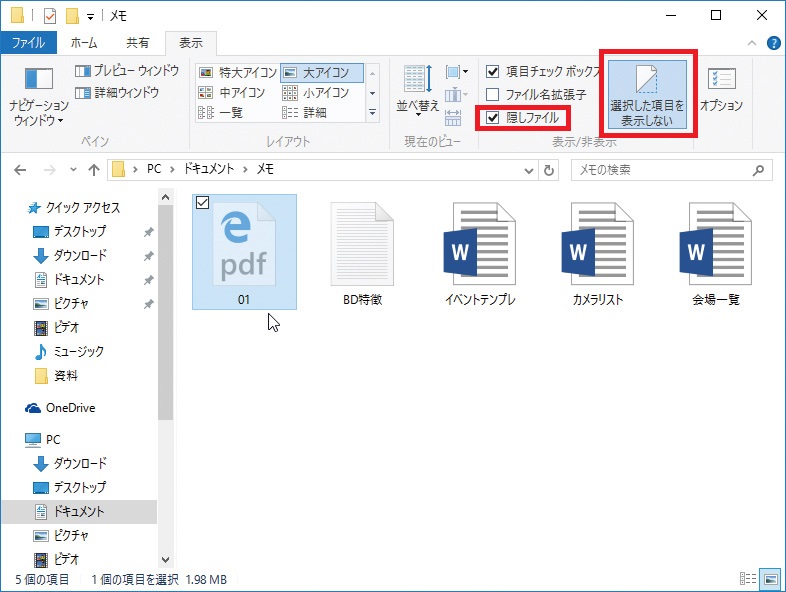
Task: Open recent locations dropdown arrow
Action: click(74, 170)
